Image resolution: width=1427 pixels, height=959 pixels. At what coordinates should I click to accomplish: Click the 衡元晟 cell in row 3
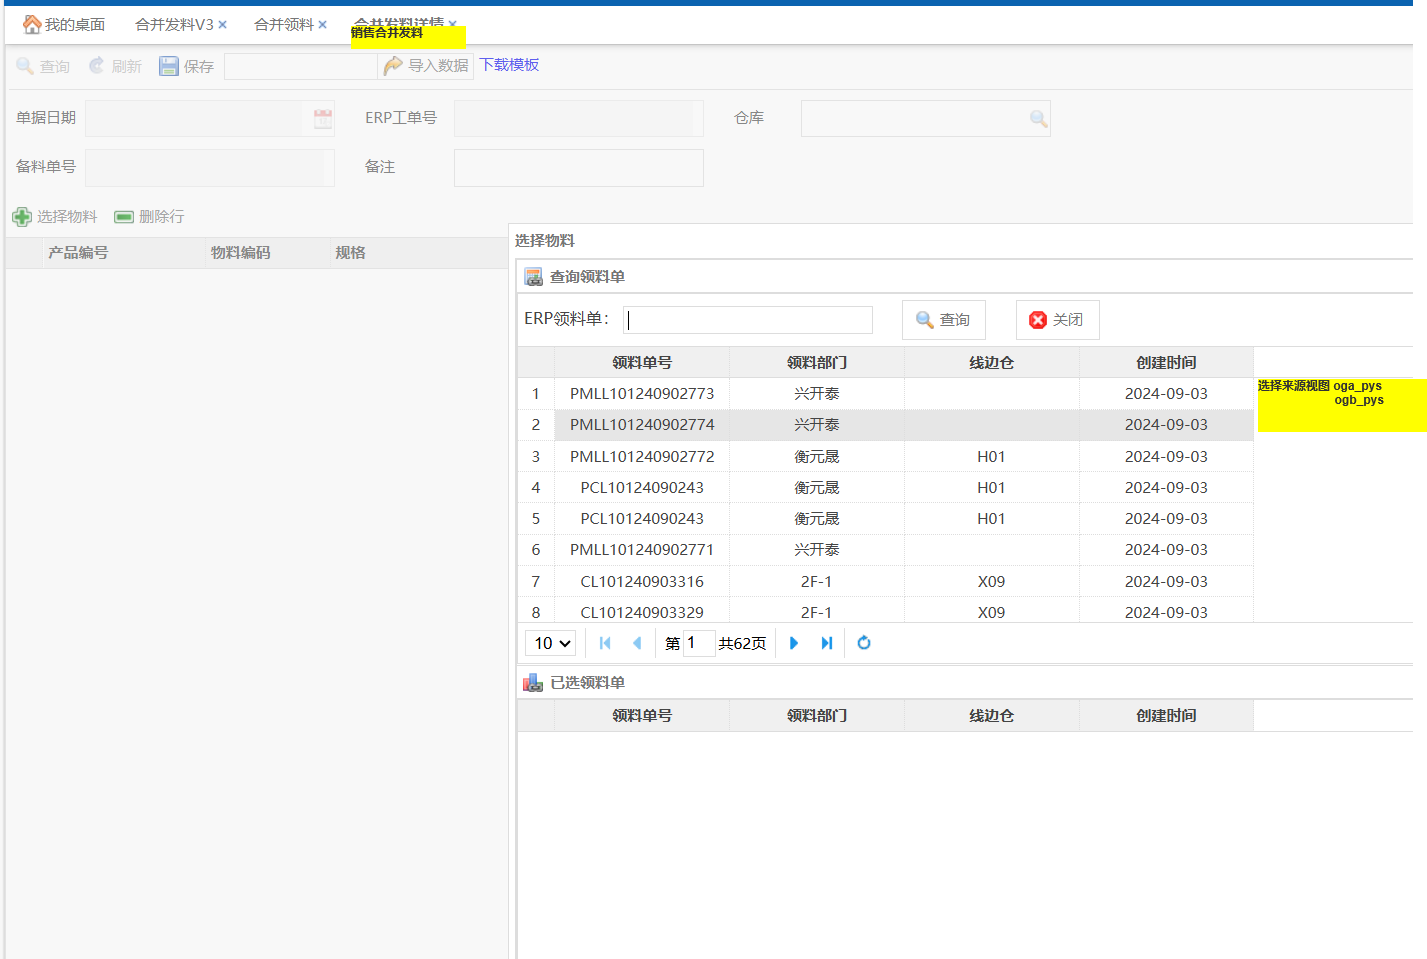817,456
